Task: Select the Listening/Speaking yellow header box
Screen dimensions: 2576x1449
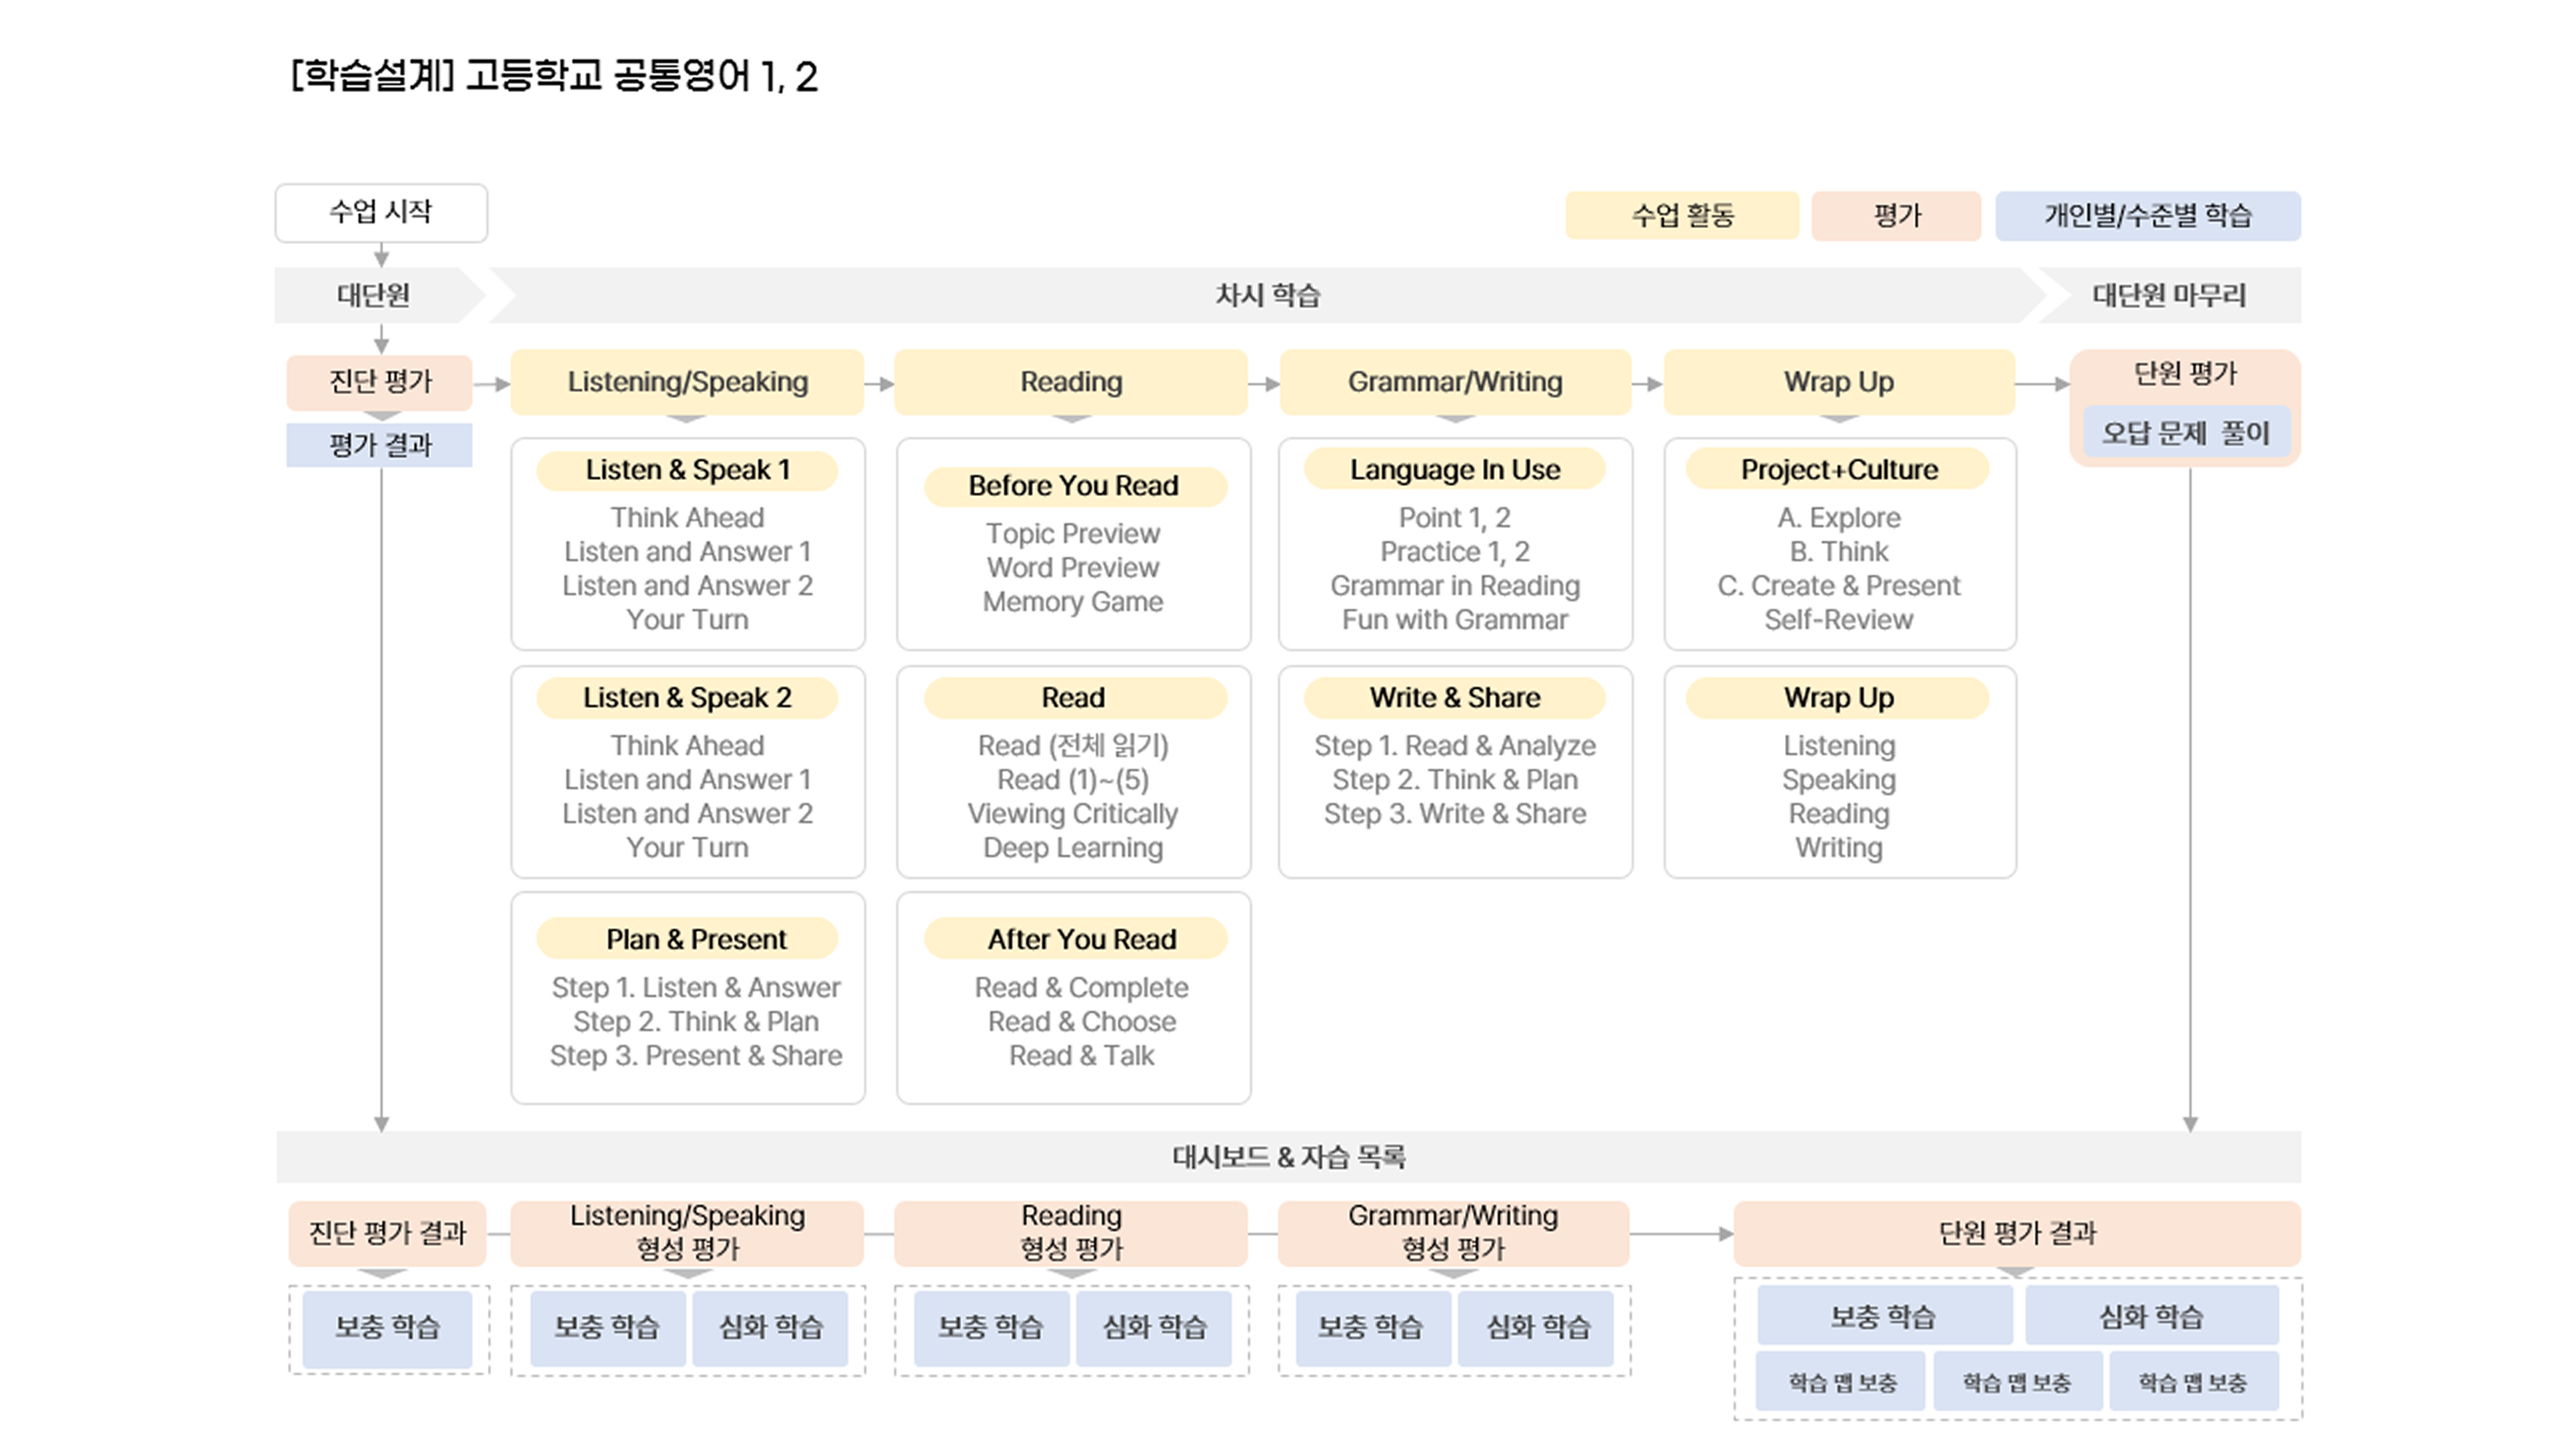Action: pos(687,381)
